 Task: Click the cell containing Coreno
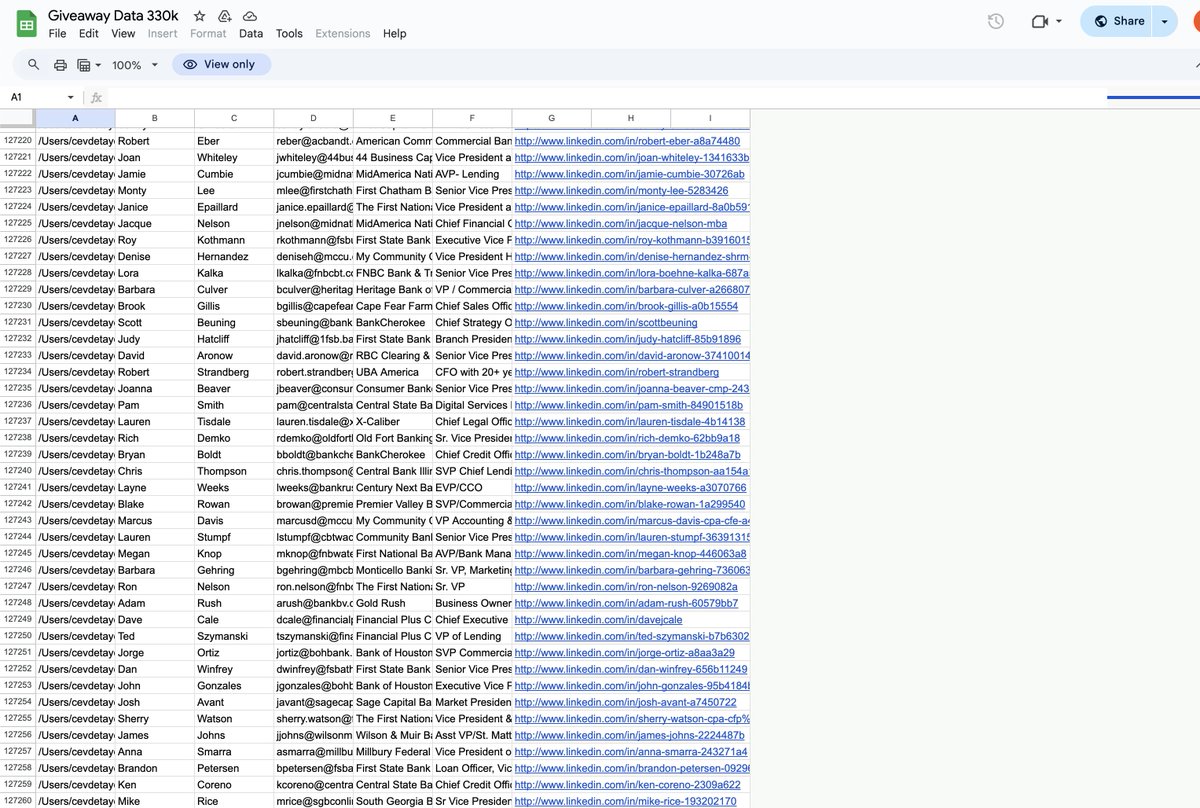(x=234, y=785)
